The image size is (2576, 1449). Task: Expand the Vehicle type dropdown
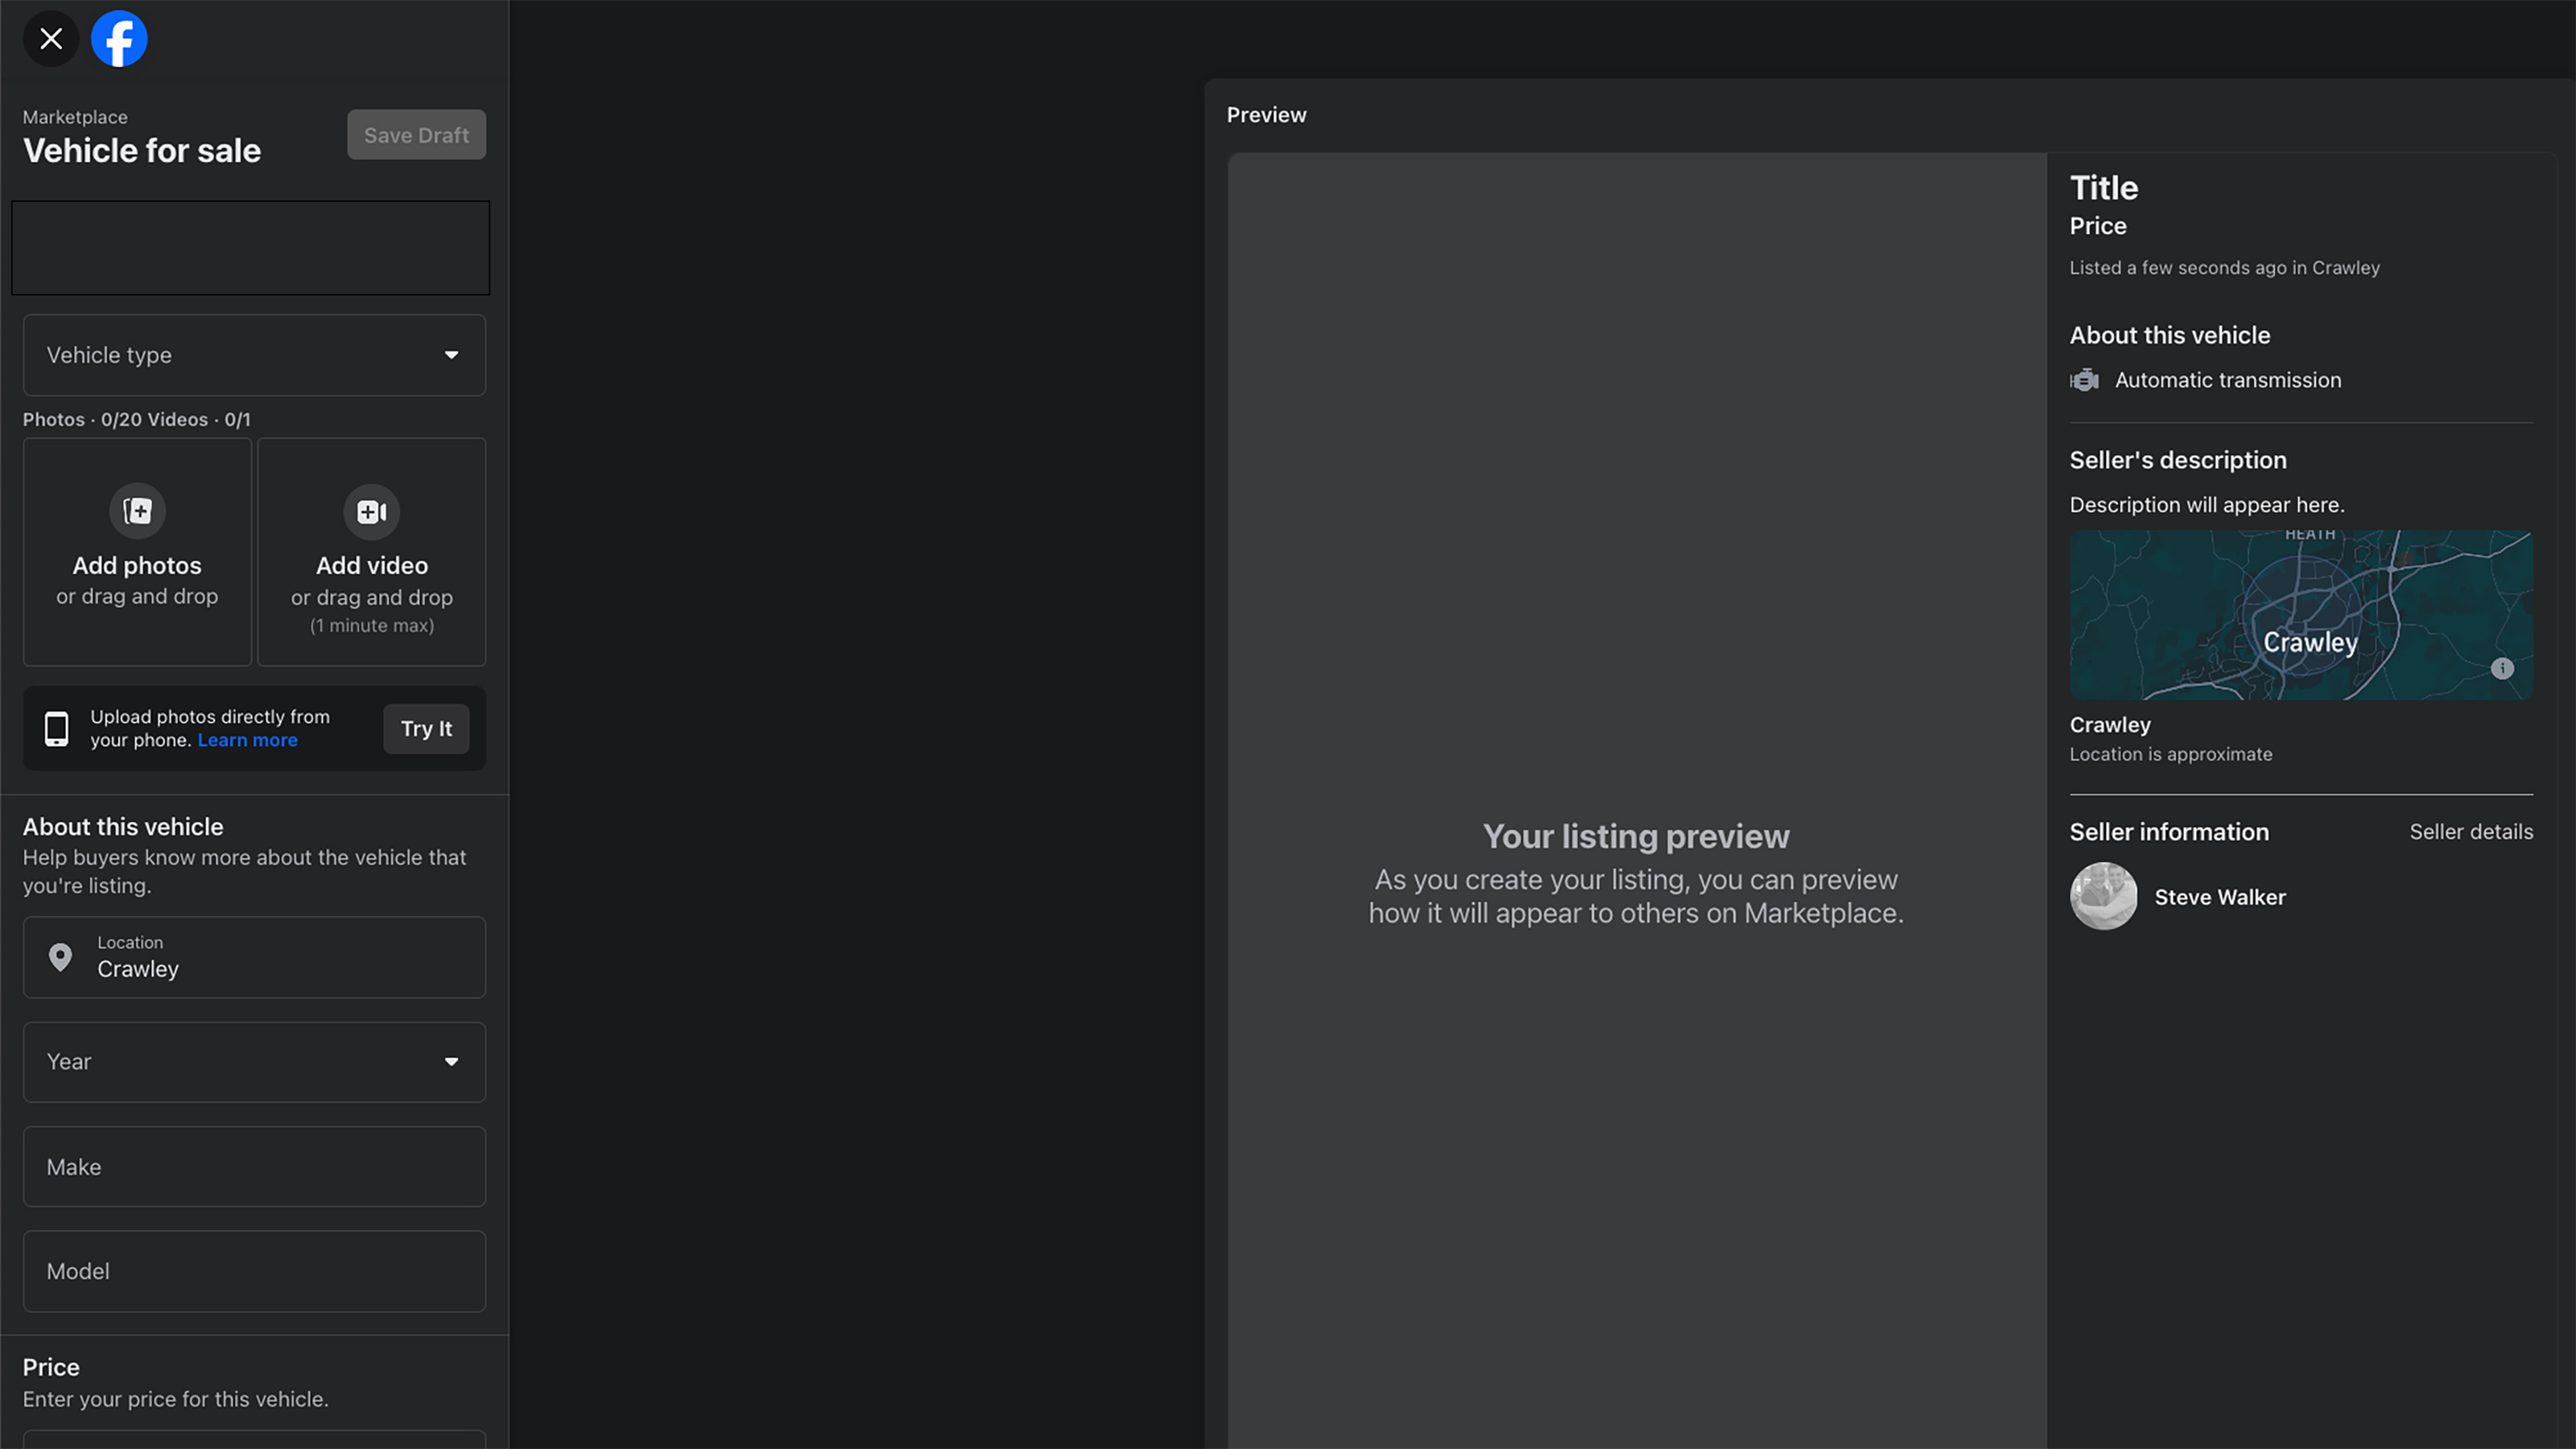[254, 355]
